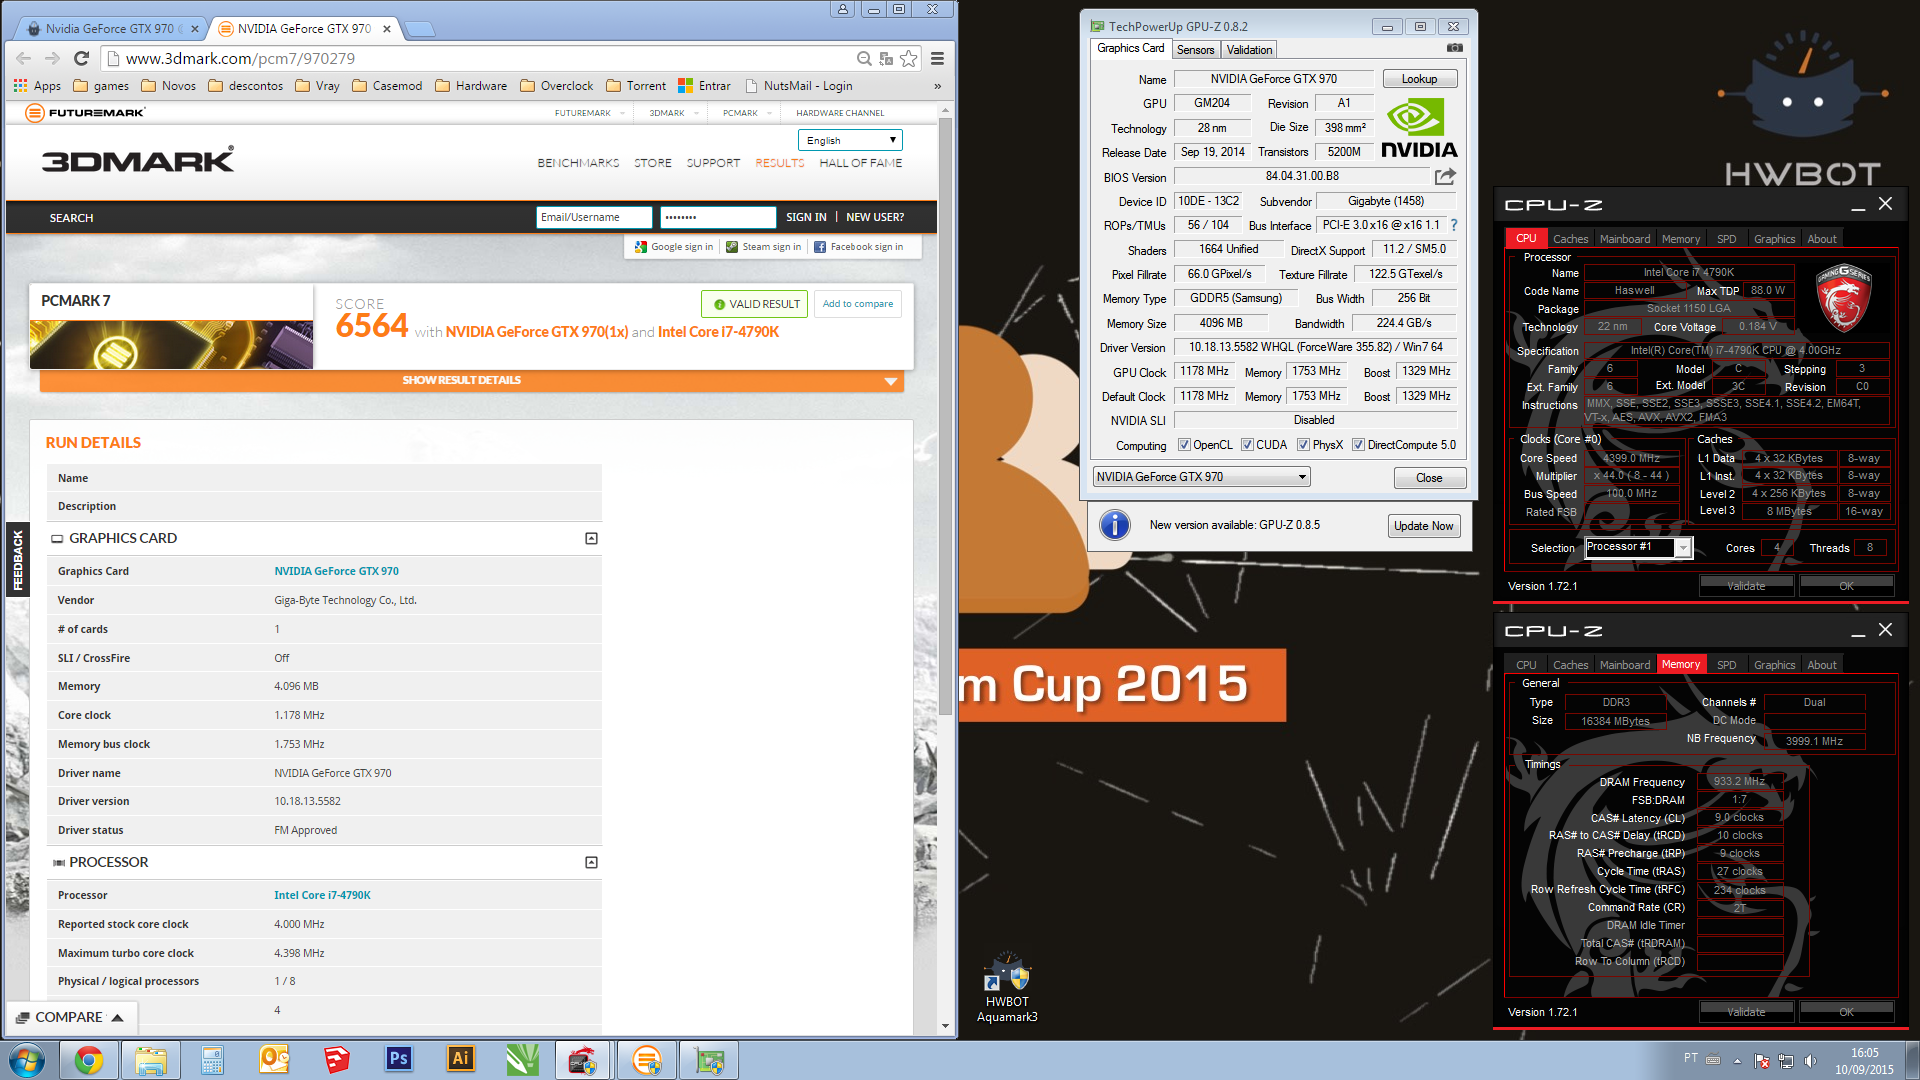Click Chrome's back navigation arrow

coord(23,59)
